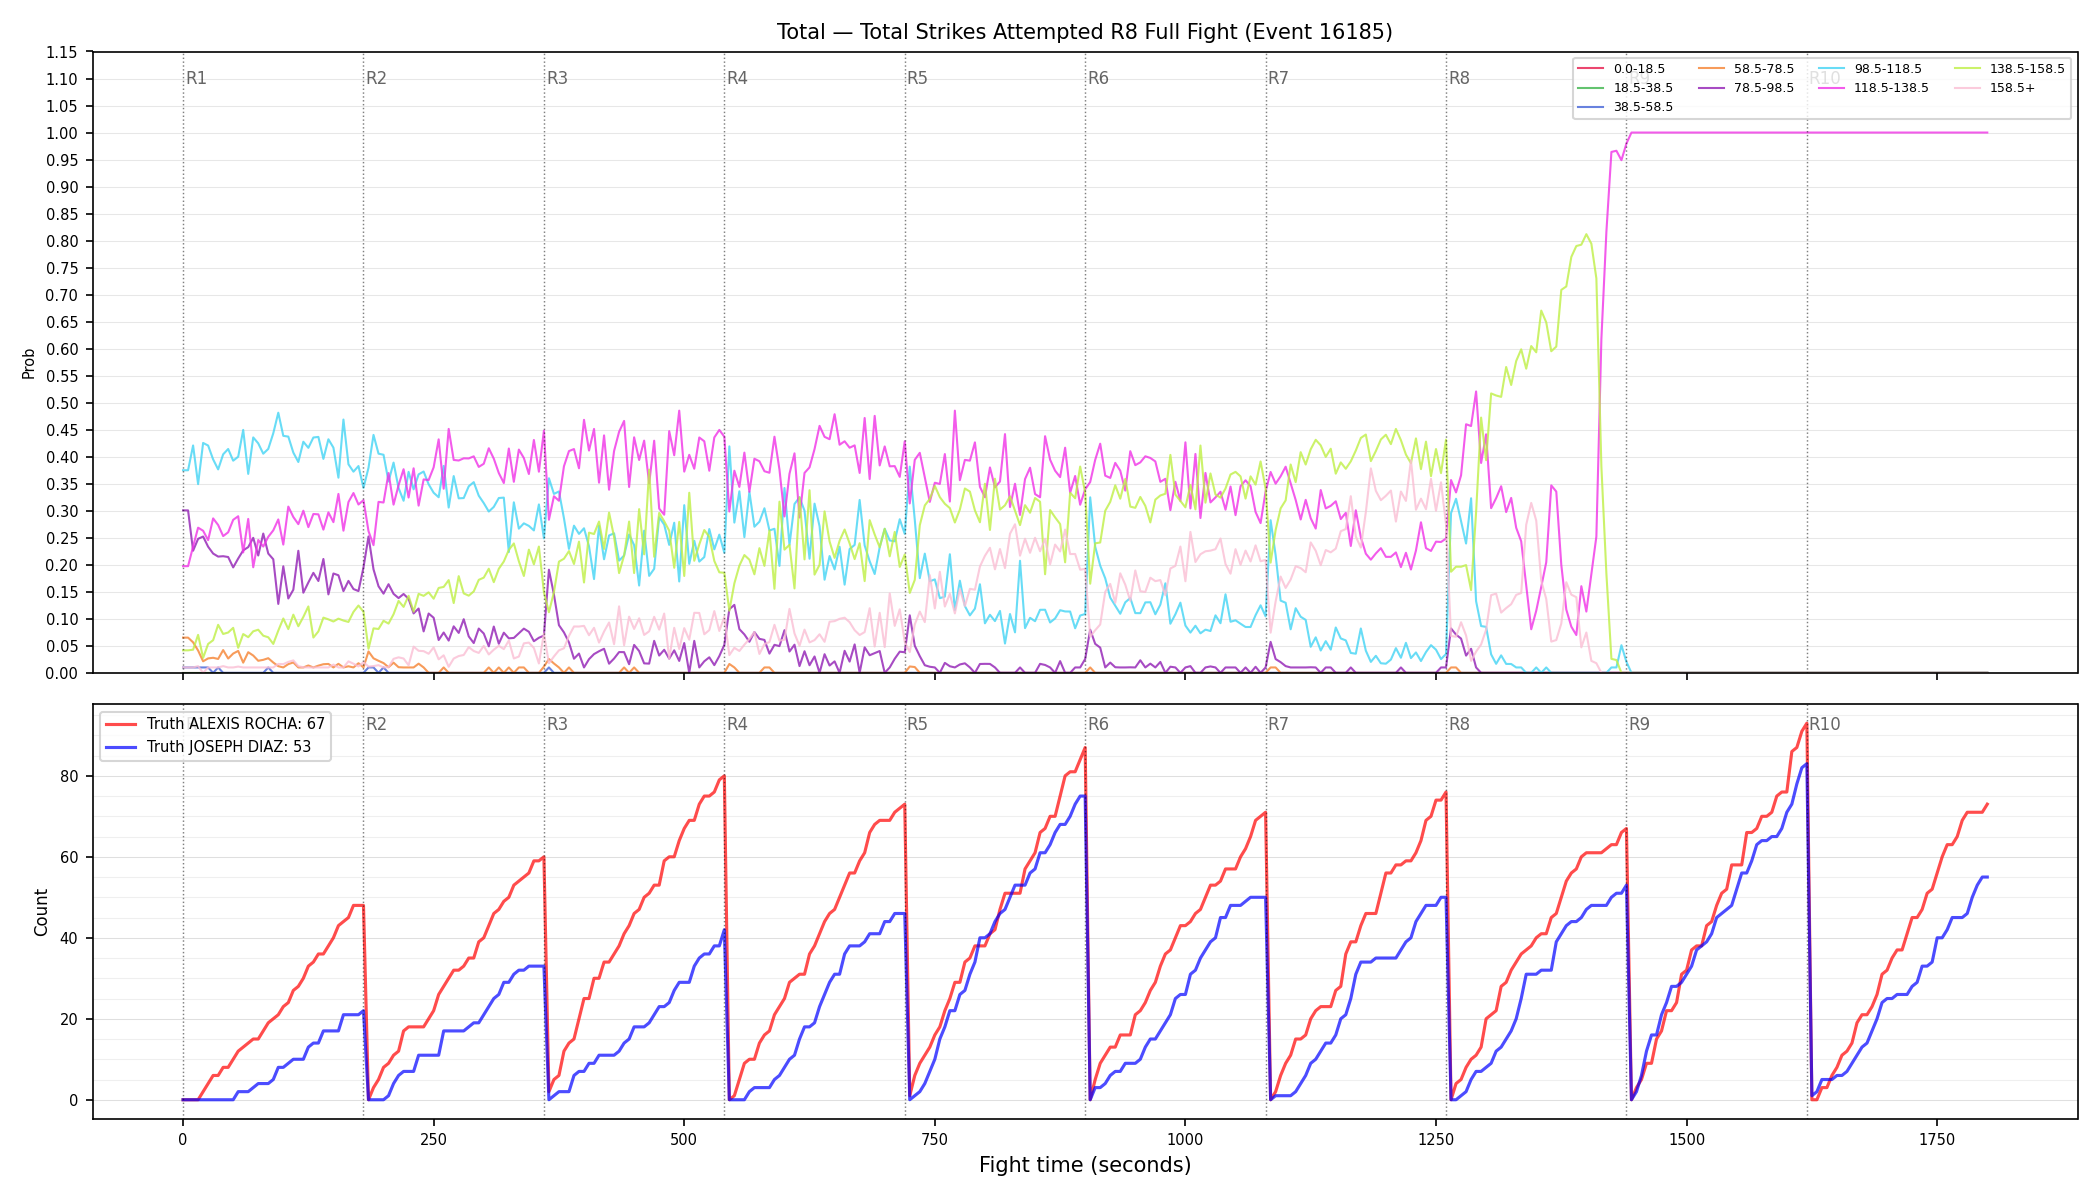Viewport: 2100px width, 1200px height.
Task: Select the 78.5-98.5 legend entry
Action: pyautogui.click(x=1745, y=88)
